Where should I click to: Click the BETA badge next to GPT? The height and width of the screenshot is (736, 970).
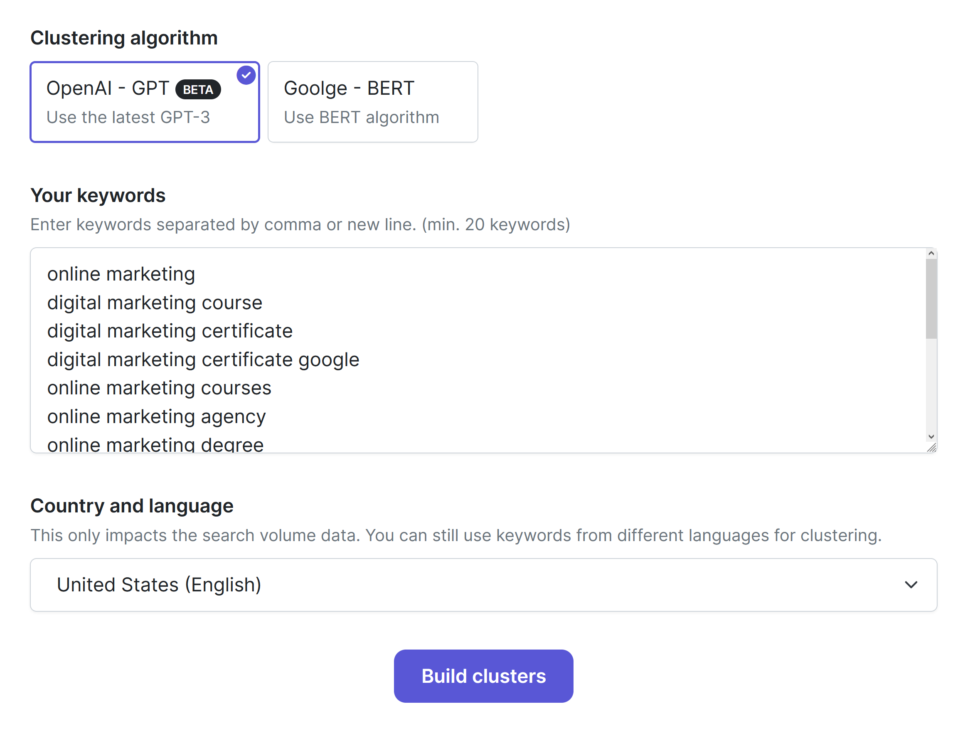[x=198, y=90]
